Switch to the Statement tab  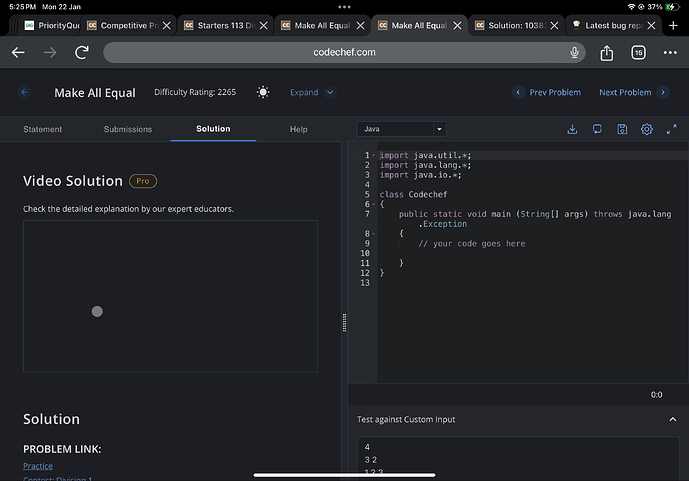pos(43,129)
